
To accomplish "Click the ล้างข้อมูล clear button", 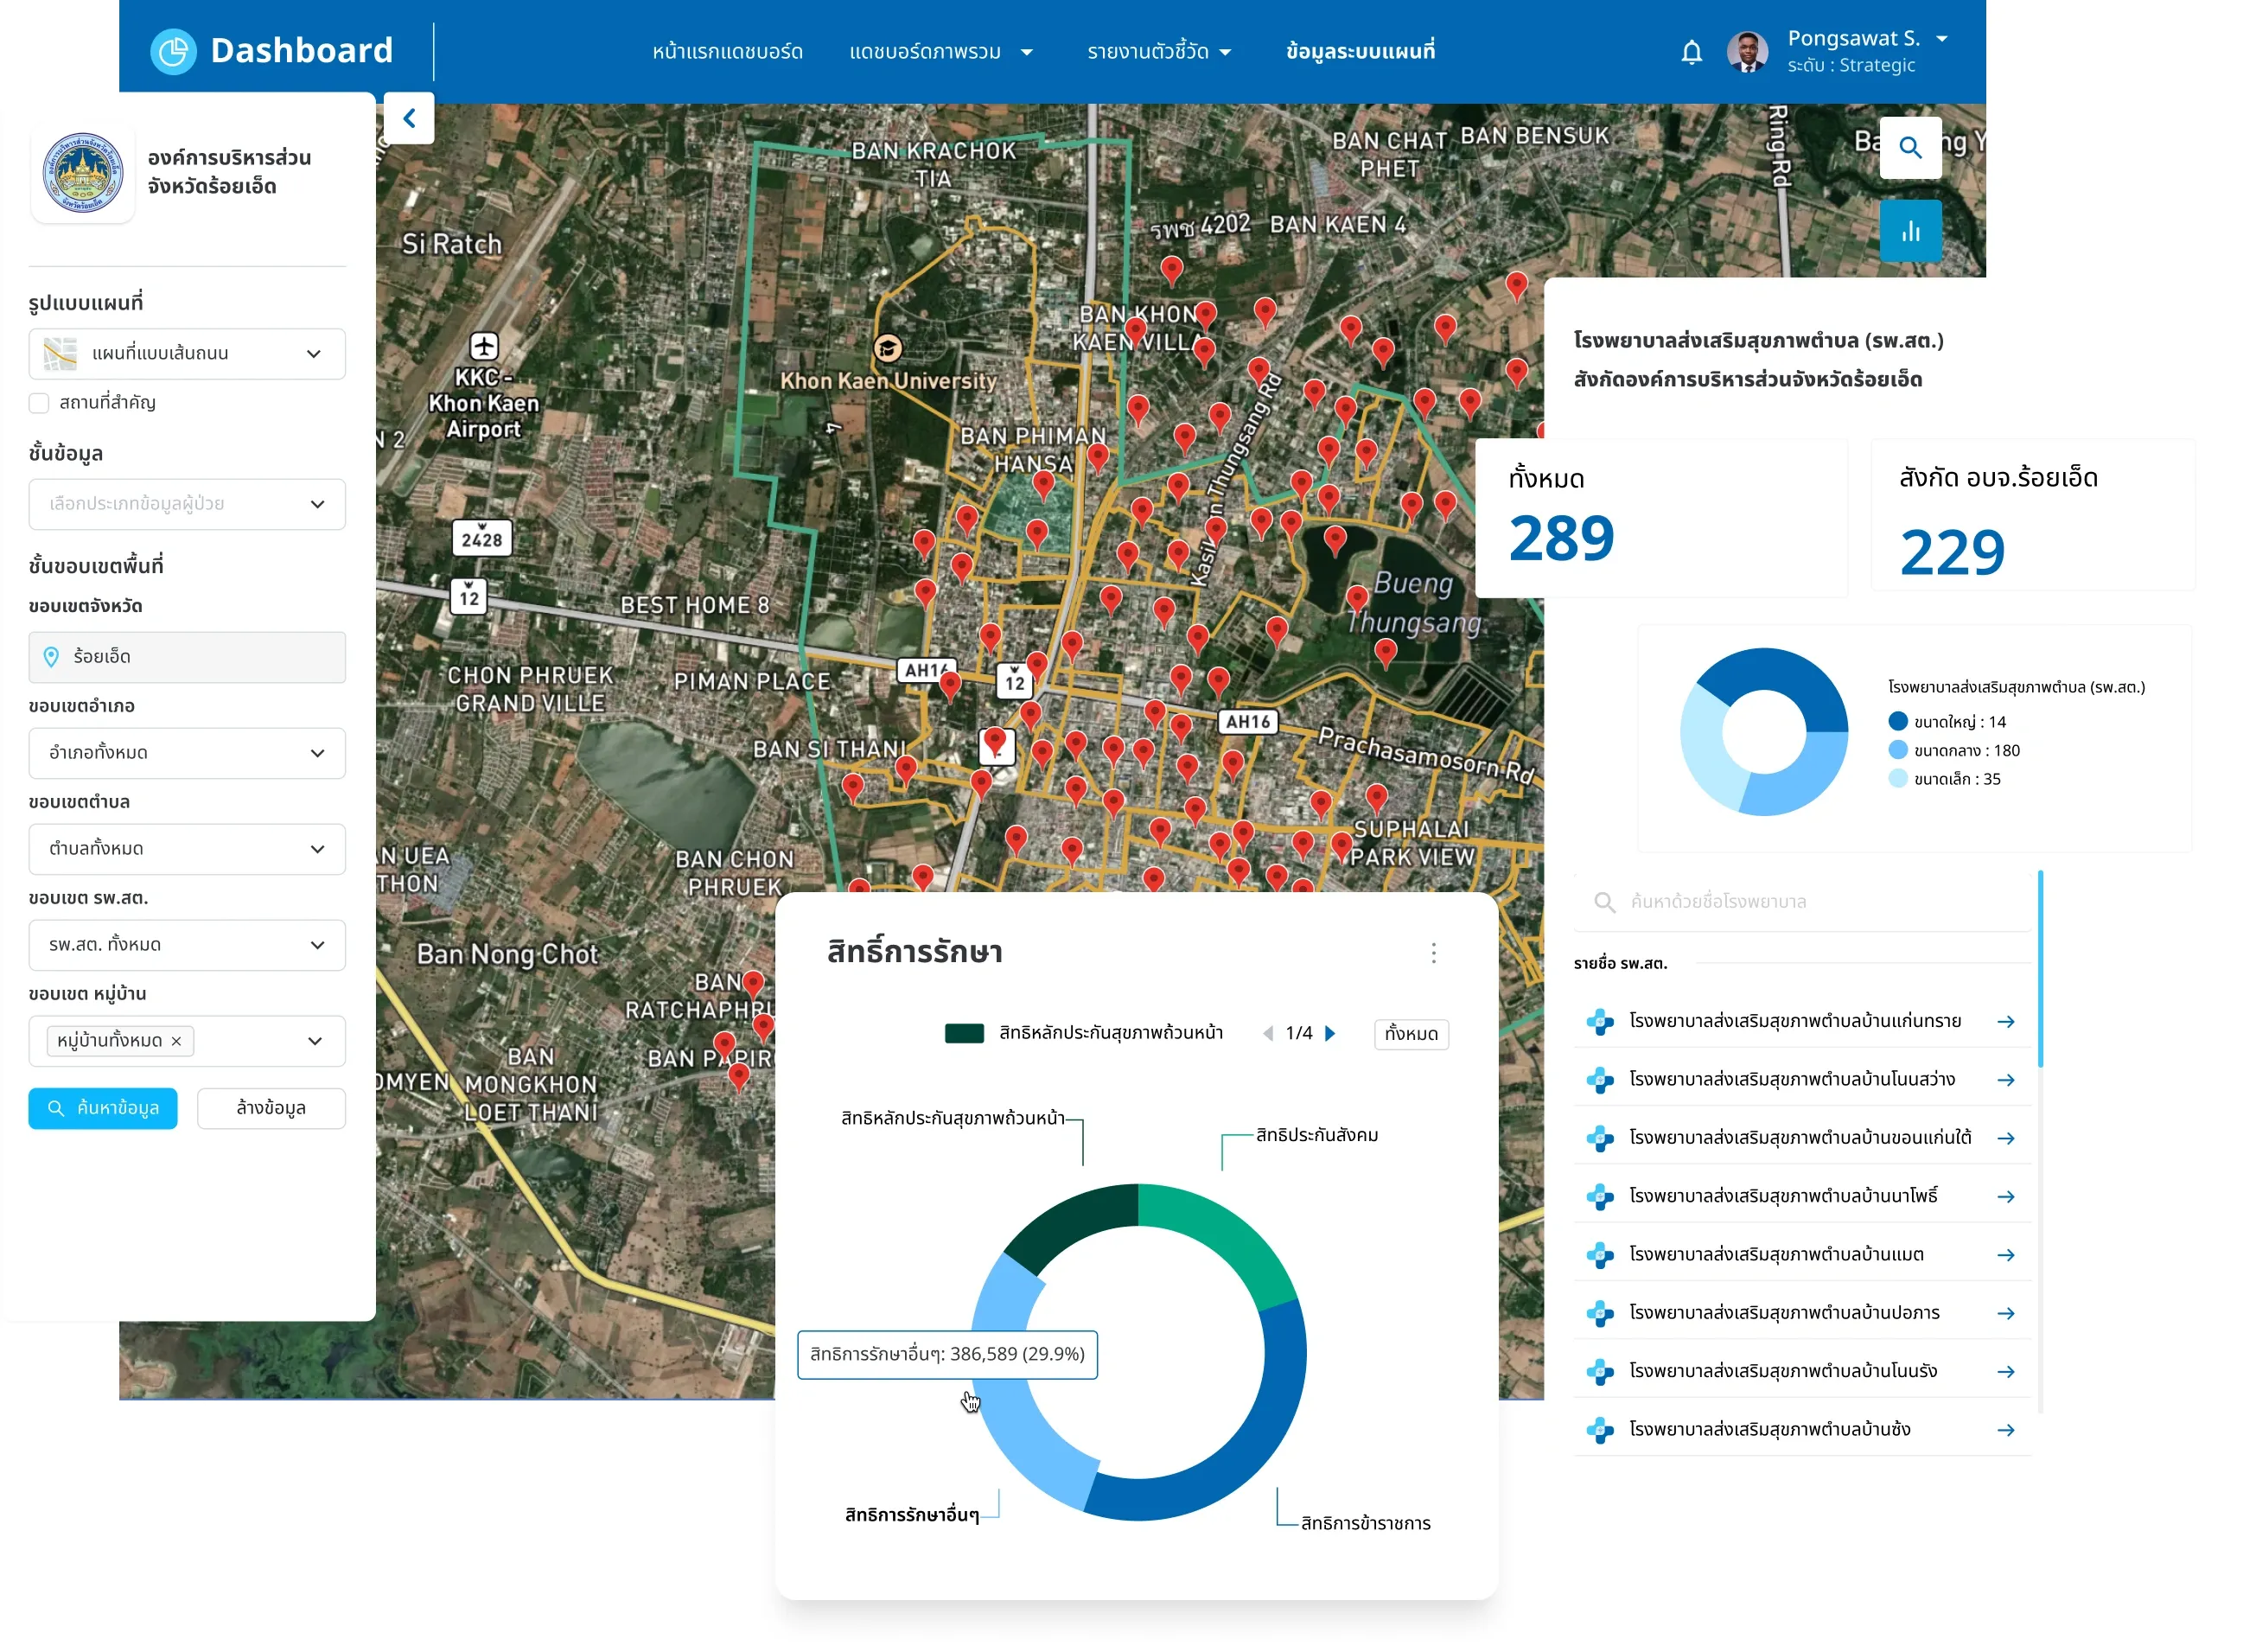I will coord(271,1108).
